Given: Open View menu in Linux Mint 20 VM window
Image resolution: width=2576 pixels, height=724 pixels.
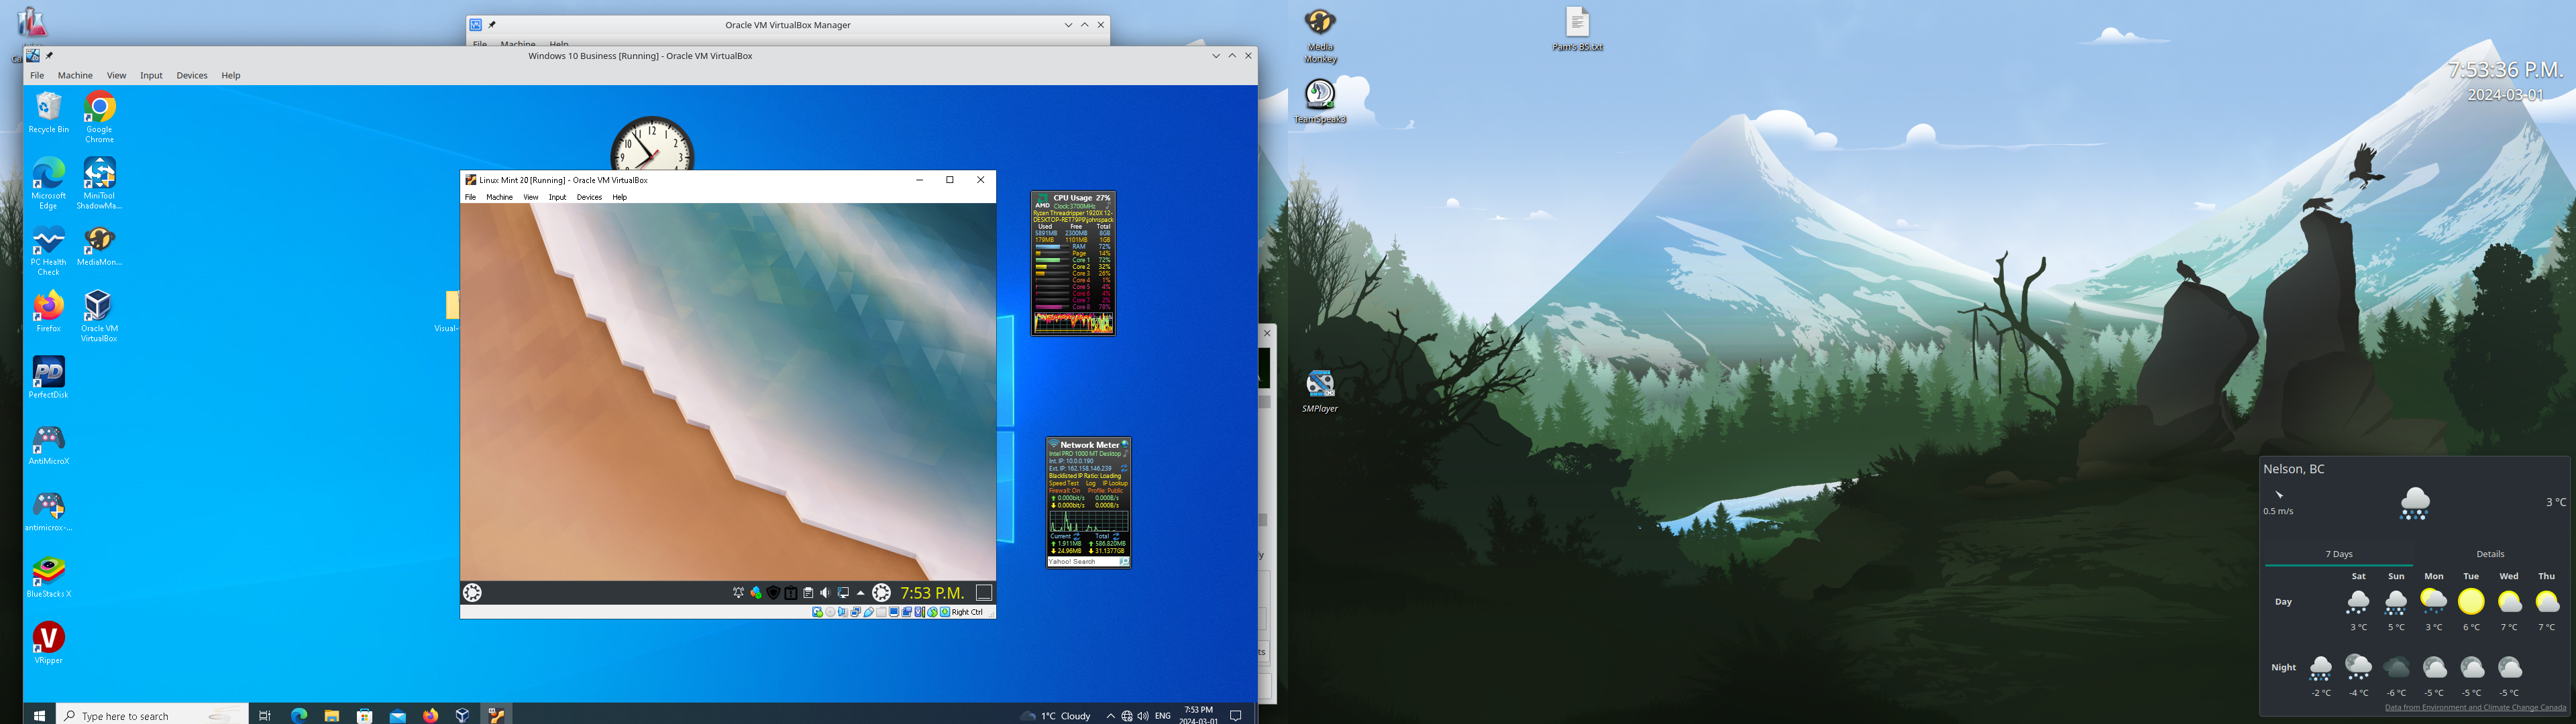Looking at the screenshot, I should pos(530,197).
